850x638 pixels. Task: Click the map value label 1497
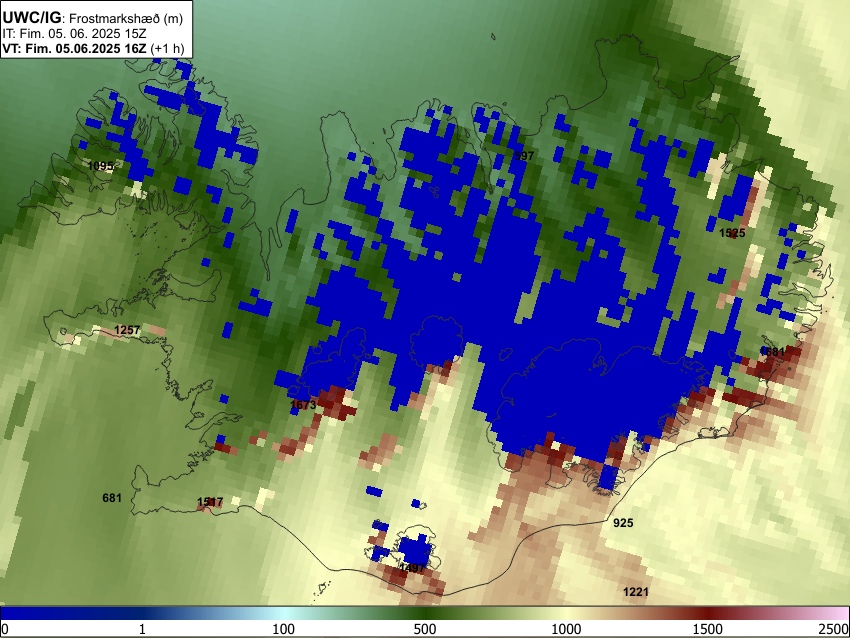click(412, 568)
